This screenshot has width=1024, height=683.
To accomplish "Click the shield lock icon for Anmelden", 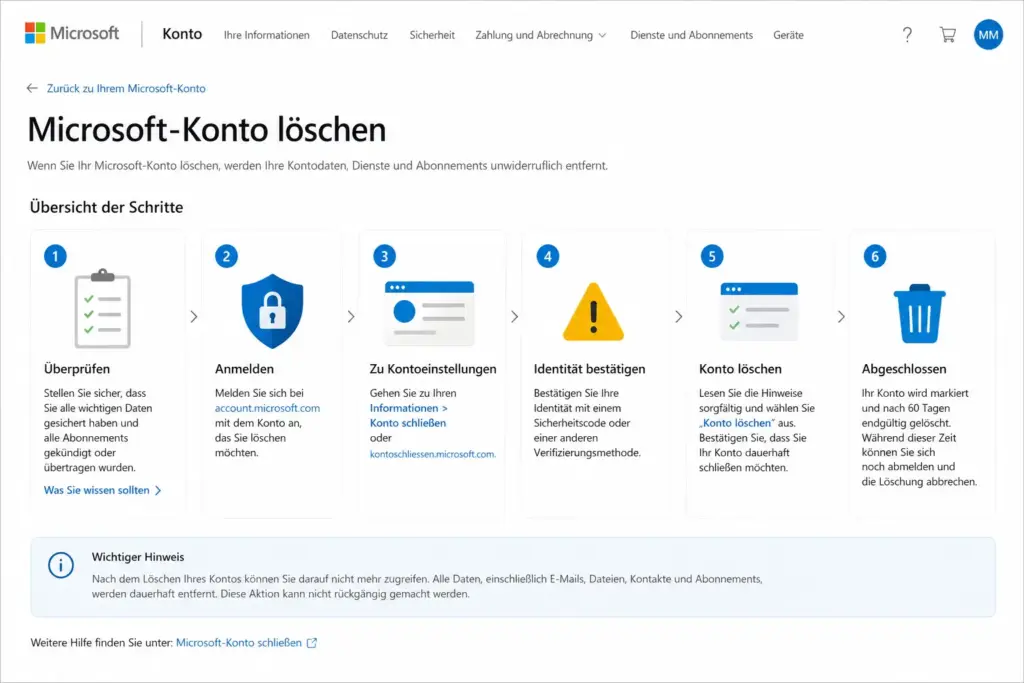I will (x=272, y=311).
